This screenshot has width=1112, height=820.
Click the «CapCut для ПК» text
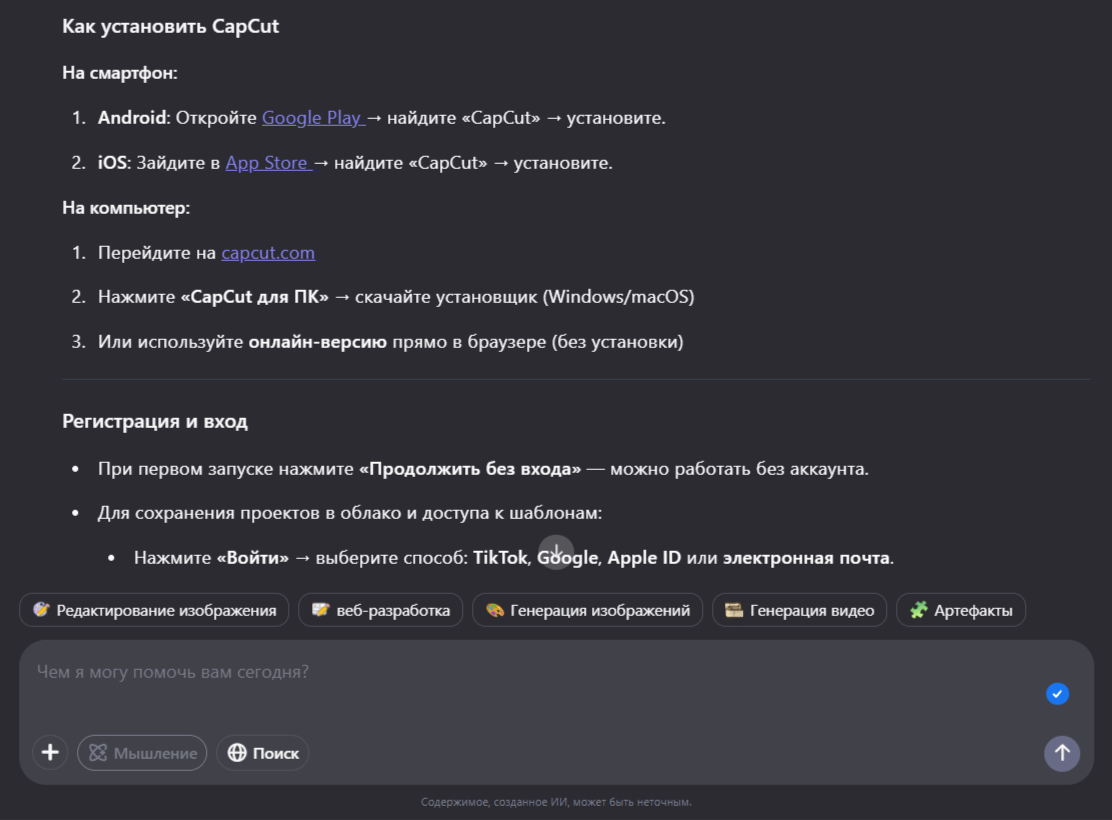point(255,297)
